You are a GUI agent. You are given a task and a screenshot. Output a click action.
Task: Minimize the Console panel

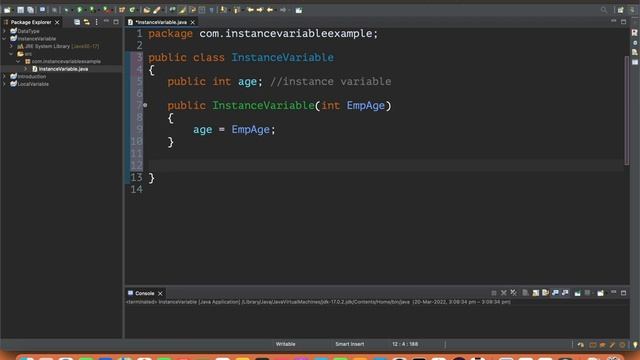(613, 293)
